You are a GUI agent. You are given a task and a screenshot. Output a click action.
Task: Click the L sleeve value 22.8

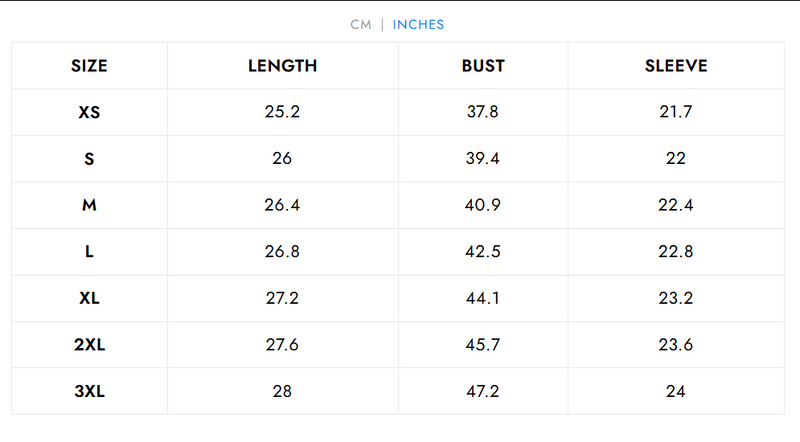(x=676, y=251)
